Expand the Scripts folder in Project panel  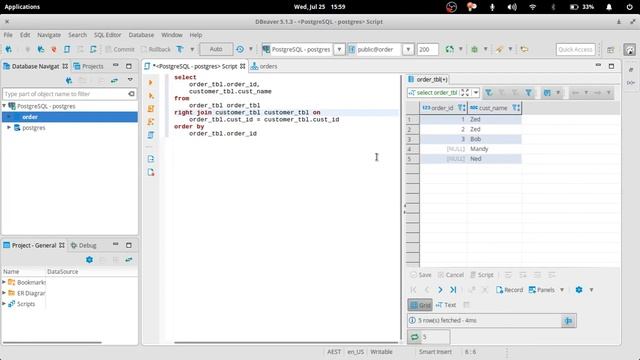4,304
